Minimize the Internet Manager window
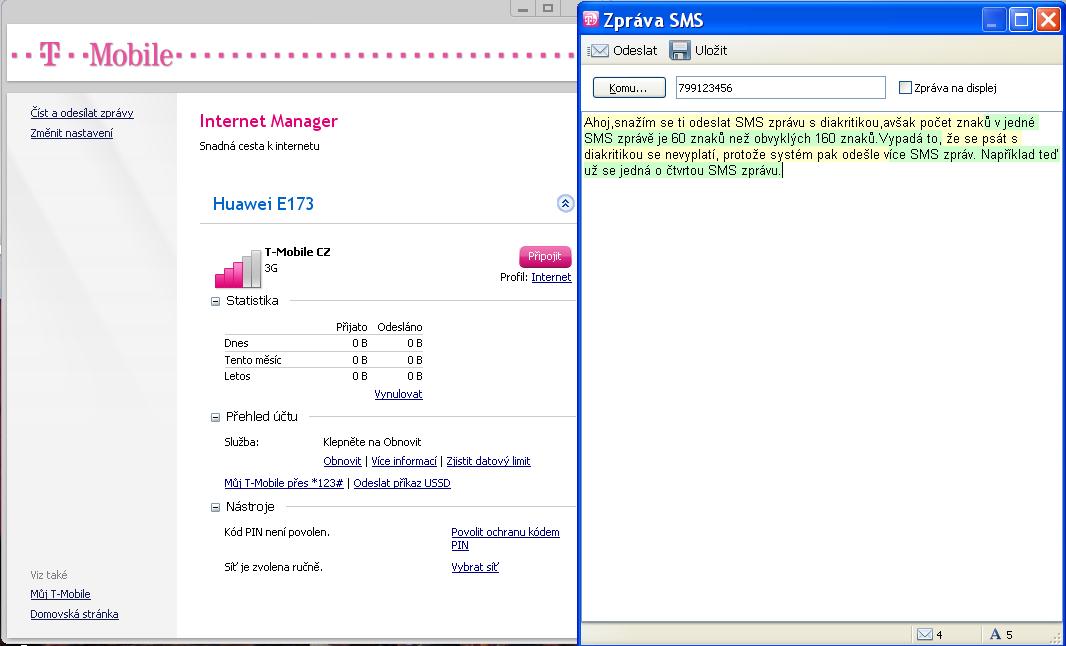Viewport: 1066px width, 646px height. coord(523,9)
